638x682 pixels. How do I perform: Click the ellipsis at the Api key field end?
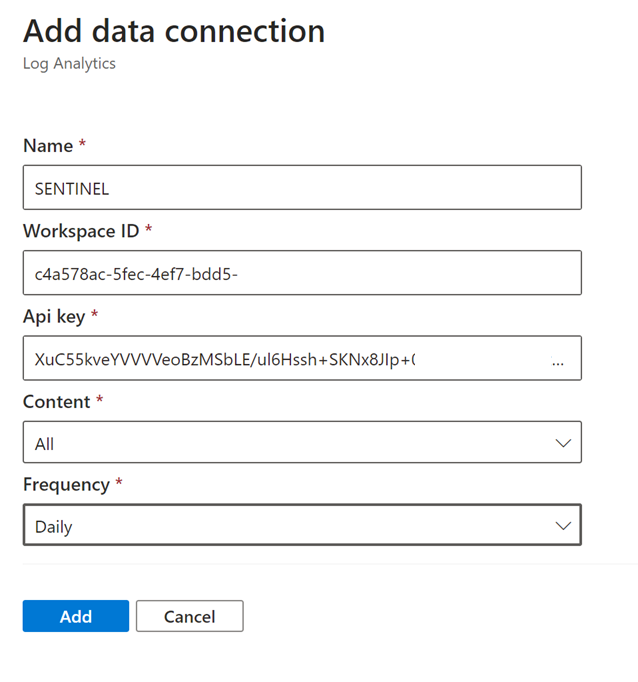click(x=558, y=363)
